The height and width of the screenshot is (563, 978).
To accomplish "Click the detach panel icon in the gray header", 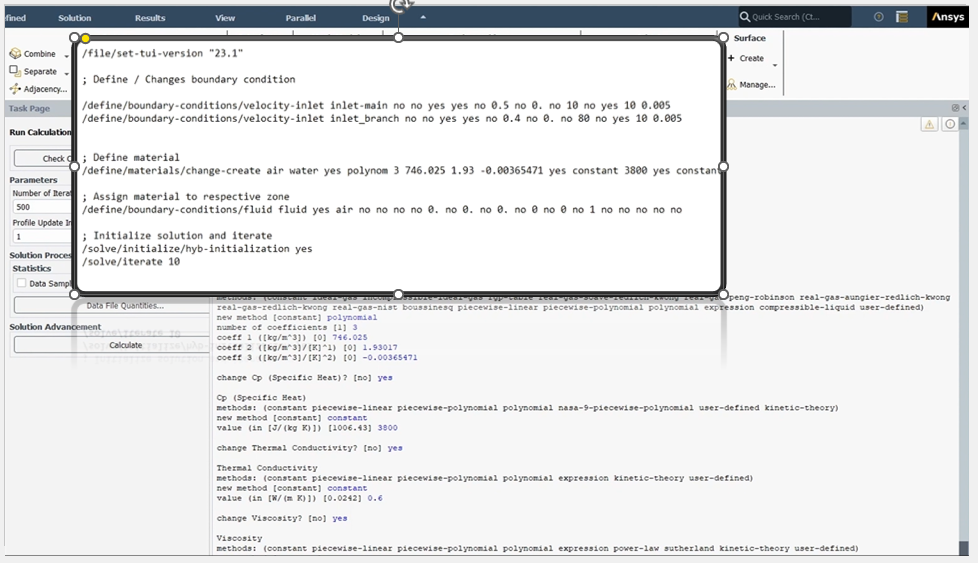I will pos(955,108).
